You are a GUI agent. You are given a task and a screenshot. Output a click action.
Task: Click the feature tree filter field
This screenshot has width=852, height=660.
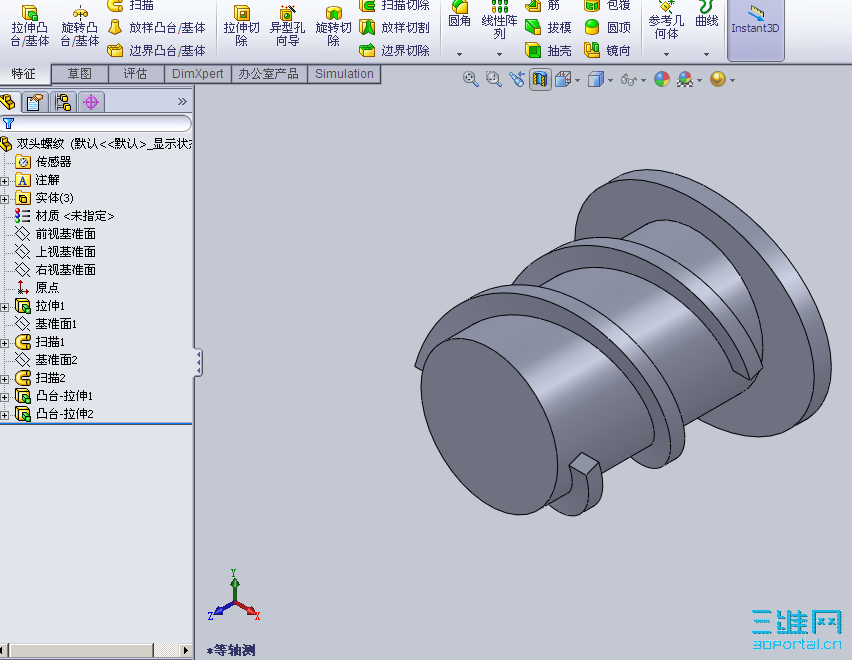click(x=96, y=123)
